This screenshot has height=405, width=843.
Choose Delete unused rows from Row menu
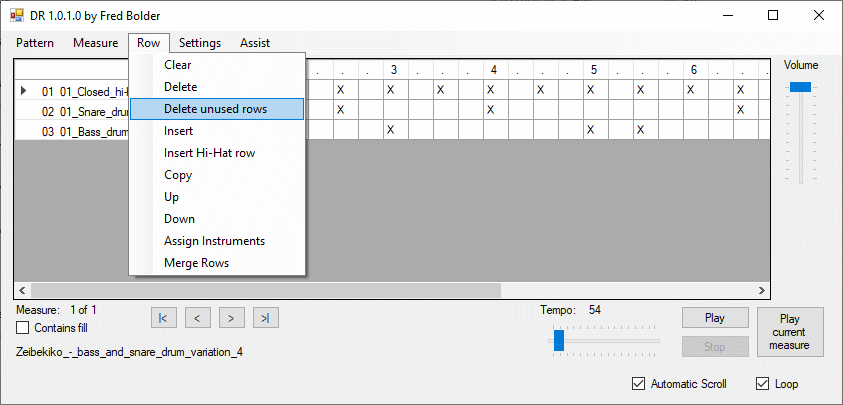coord(216,109)
